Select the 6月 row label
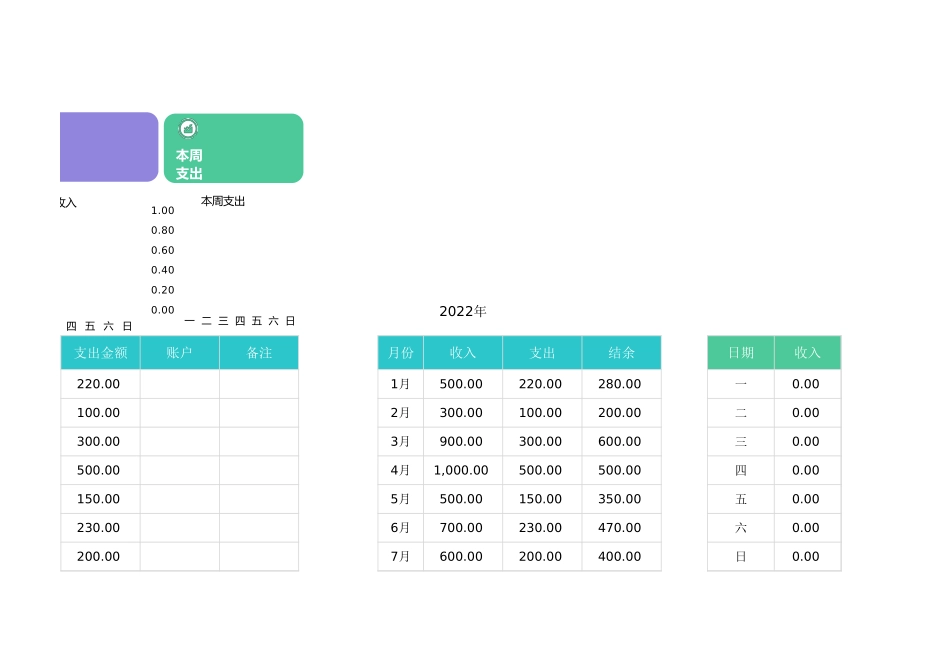This screenshot has height=672, width=950. coord(400,528)
